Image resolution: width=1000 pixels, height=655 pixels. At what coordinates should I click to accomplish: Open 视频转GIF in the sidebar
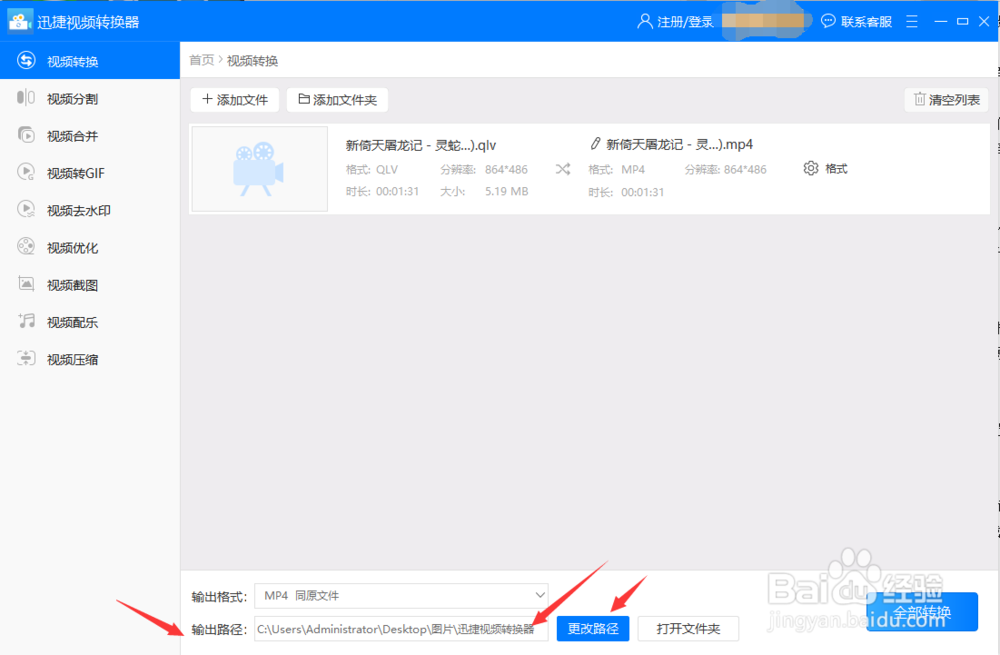click(89, 173)
